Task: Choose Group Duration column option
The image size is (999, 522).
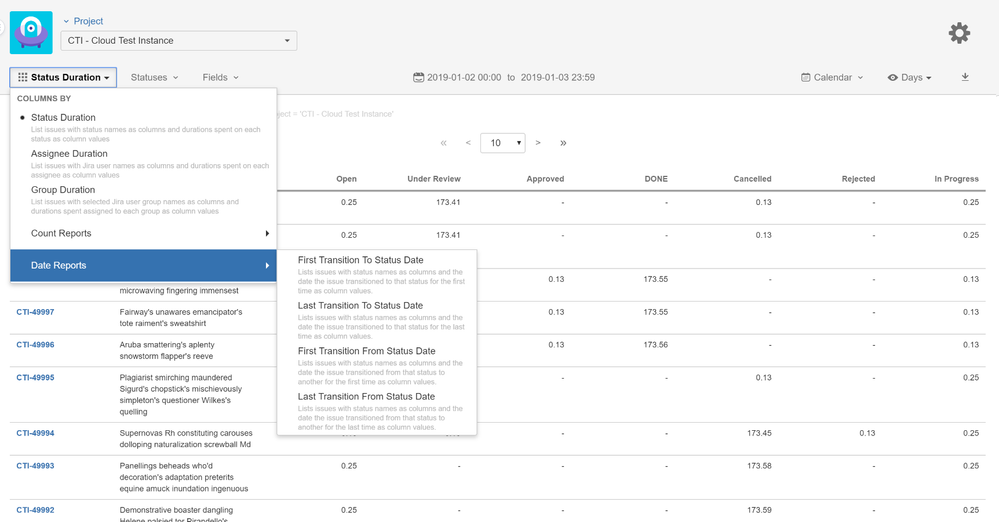Action: click(x=63, y=190)
